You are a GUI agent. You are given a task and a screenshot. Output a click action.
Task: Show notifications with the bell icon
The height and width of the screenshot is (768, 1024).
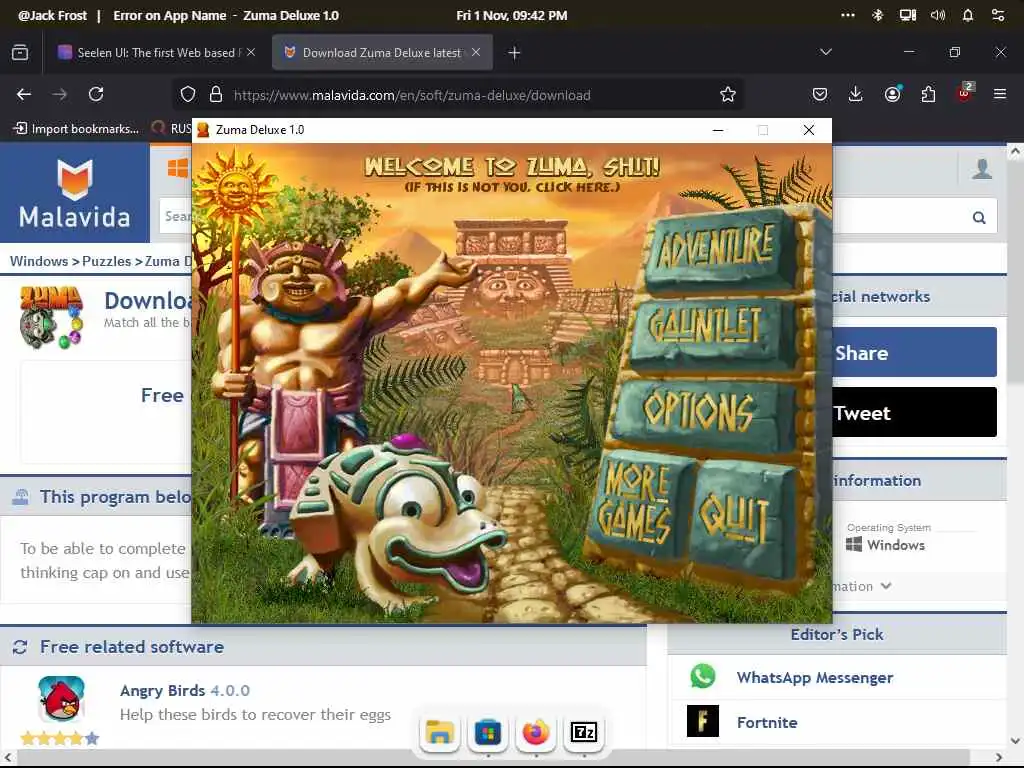[x=968, y=15]
